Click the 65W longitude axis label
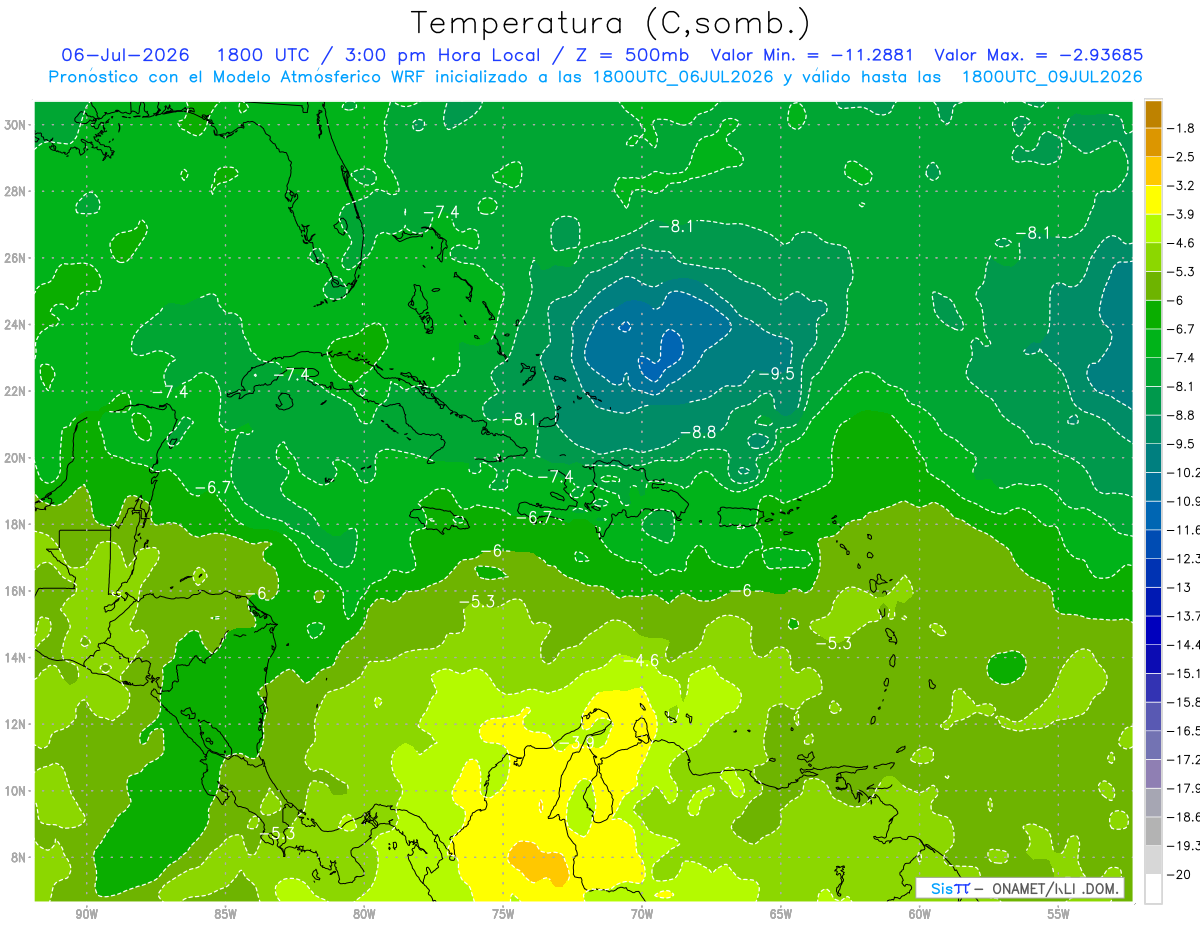The image size is (1200, 927). pos(781,914)
